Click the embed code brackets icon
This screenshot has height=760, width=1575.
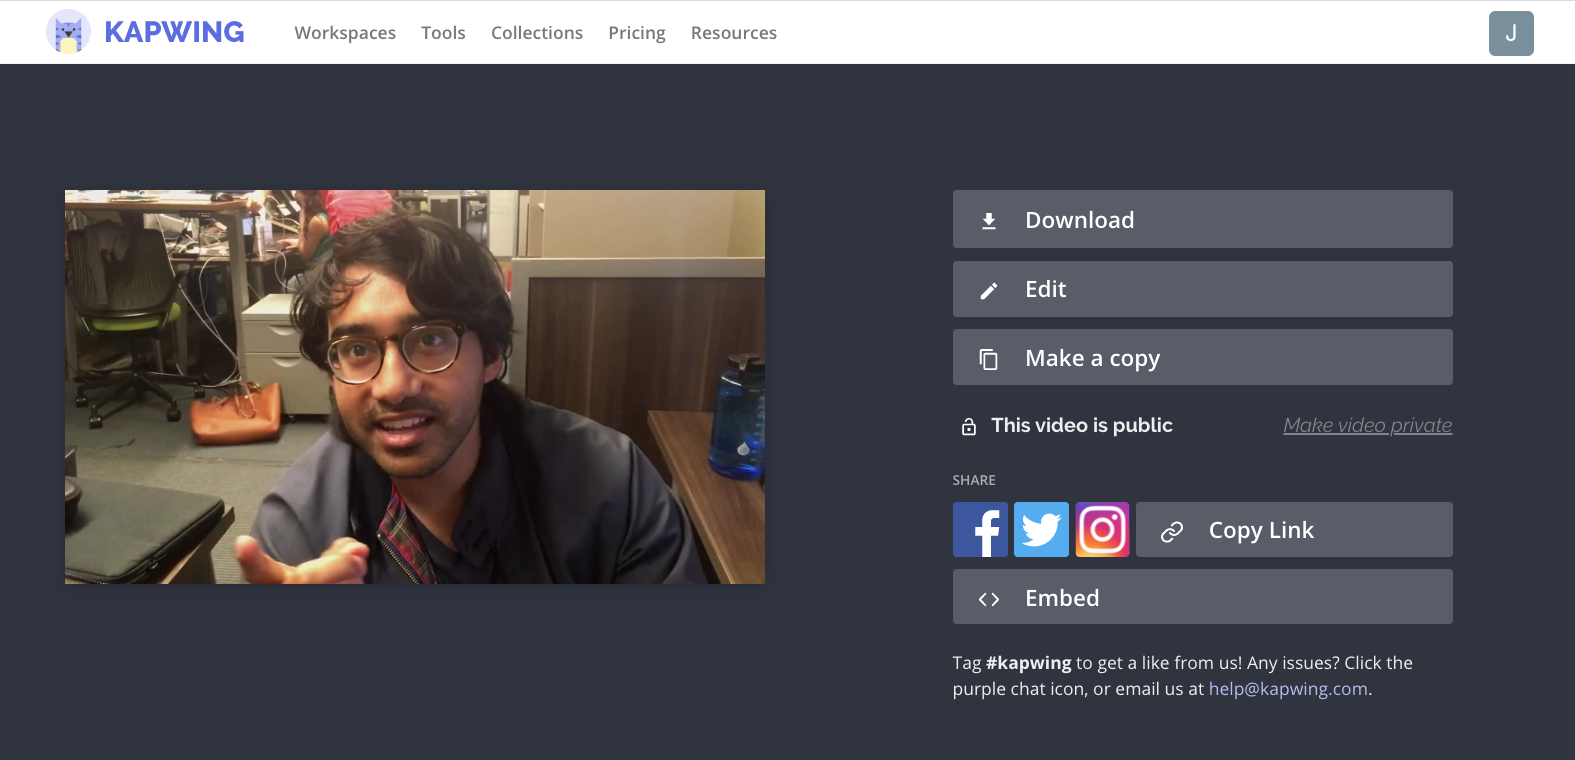[989, 599]
